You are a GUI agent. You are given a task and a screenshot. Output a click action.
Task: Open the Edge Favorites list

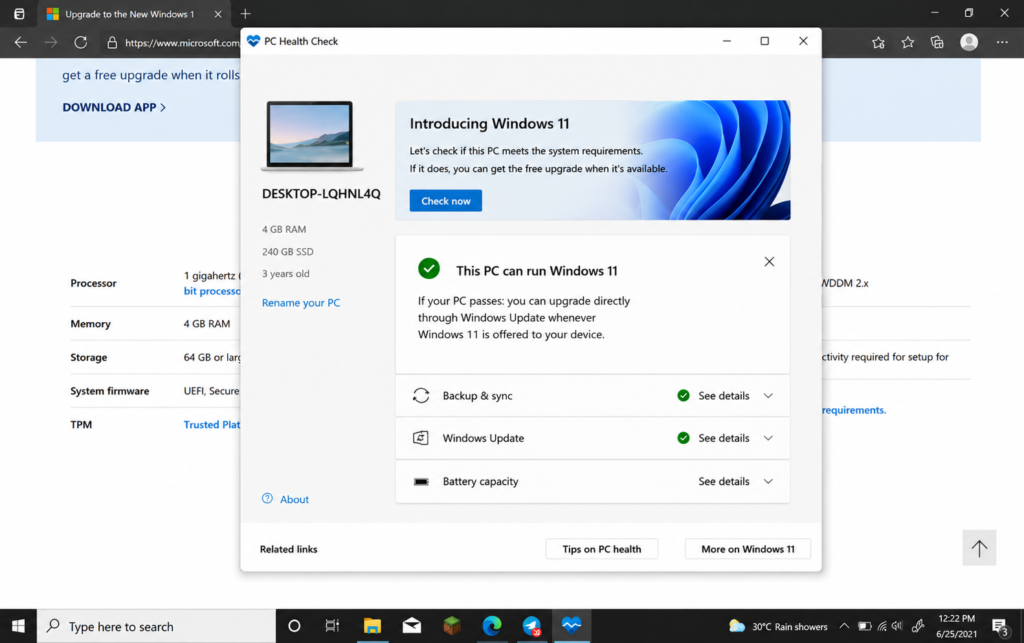(908, 42)
